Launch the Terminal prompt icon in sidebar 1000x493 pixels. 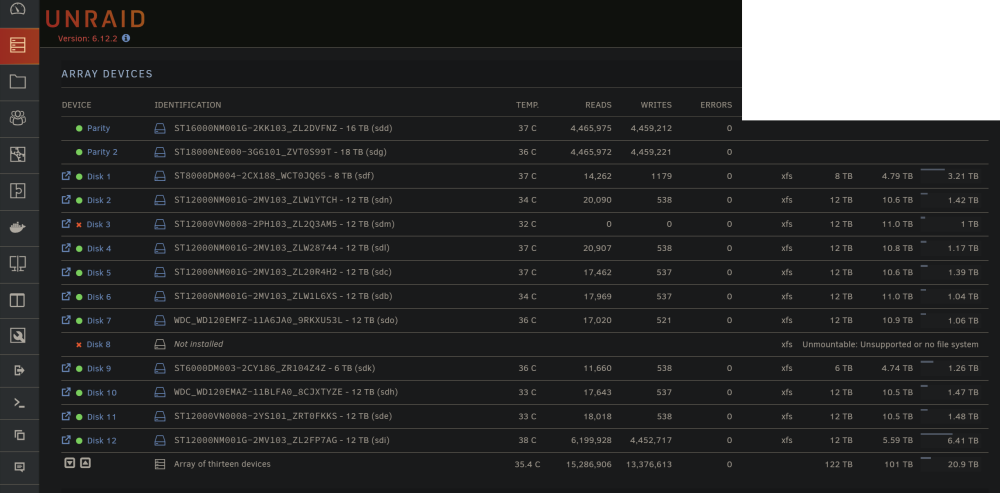pos(19,403)
